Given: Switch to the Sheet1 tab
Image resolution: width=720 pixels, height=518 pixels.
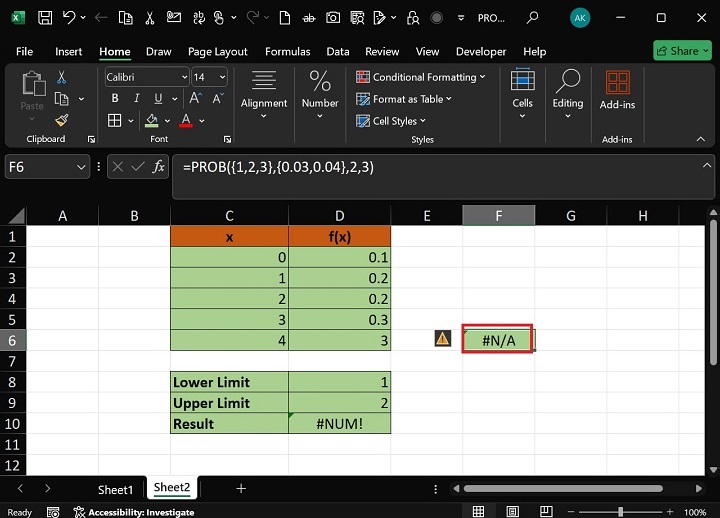Looking at the screenshot, I should coord(115,489).
